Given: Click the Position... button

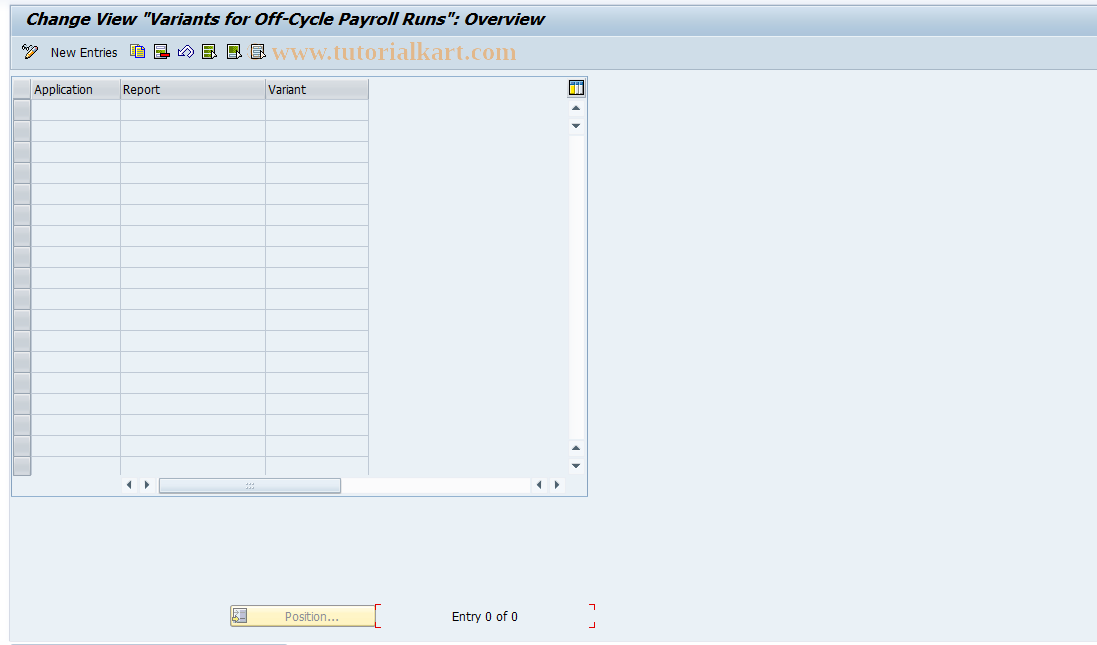Looking at the screenshot, I should (x=303, y=616).
